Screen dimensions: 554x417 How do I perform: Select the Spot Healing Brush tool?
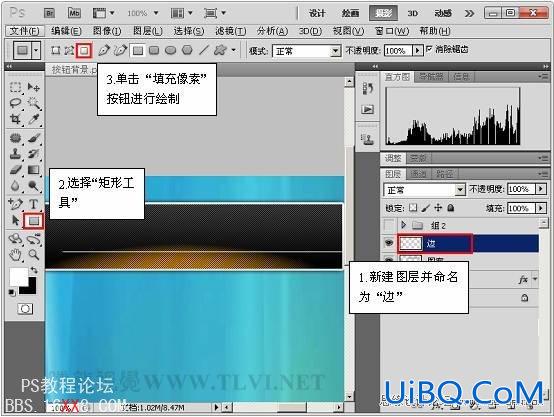click(15, 138)
